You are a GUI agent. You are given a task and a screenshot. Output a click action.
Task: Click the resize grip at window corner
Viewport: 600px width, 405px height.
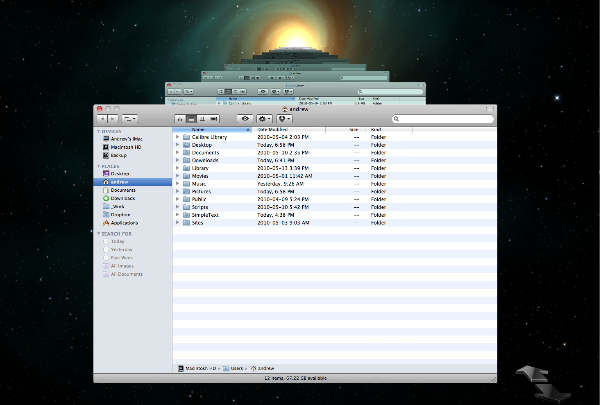tap(494, 379)
